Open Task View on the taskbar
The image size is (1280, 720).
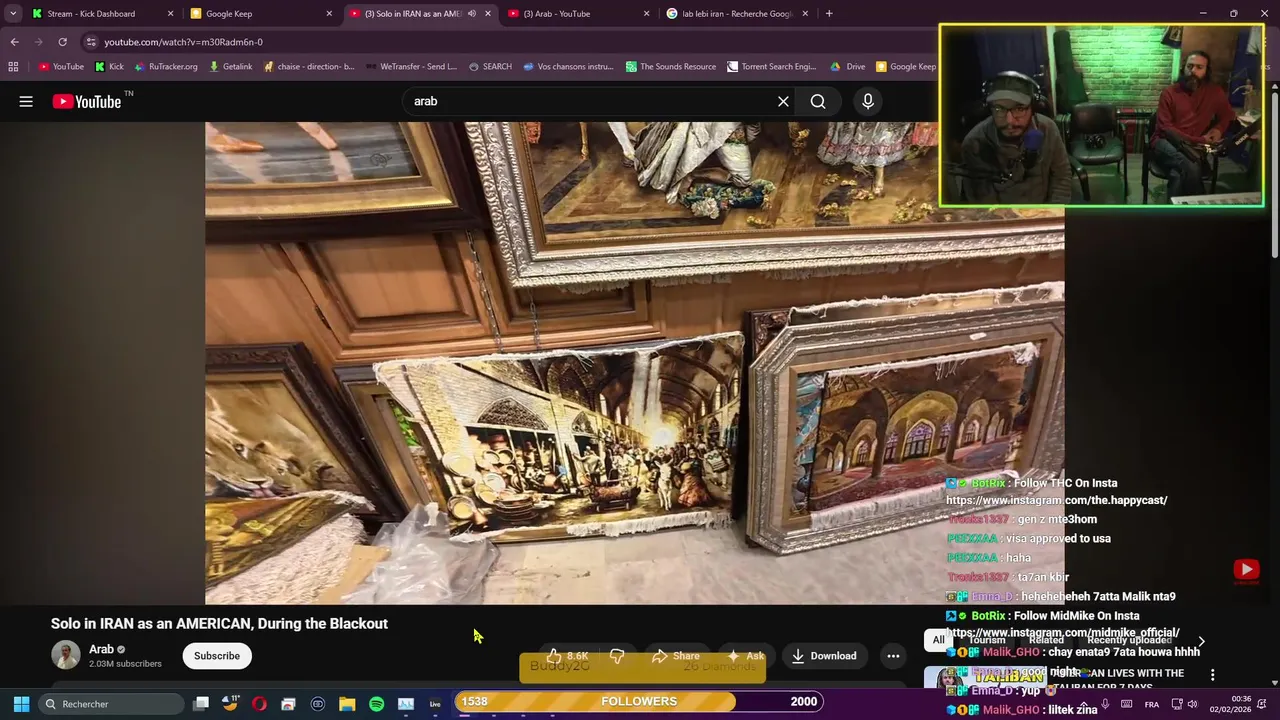(x=201, y=704)
